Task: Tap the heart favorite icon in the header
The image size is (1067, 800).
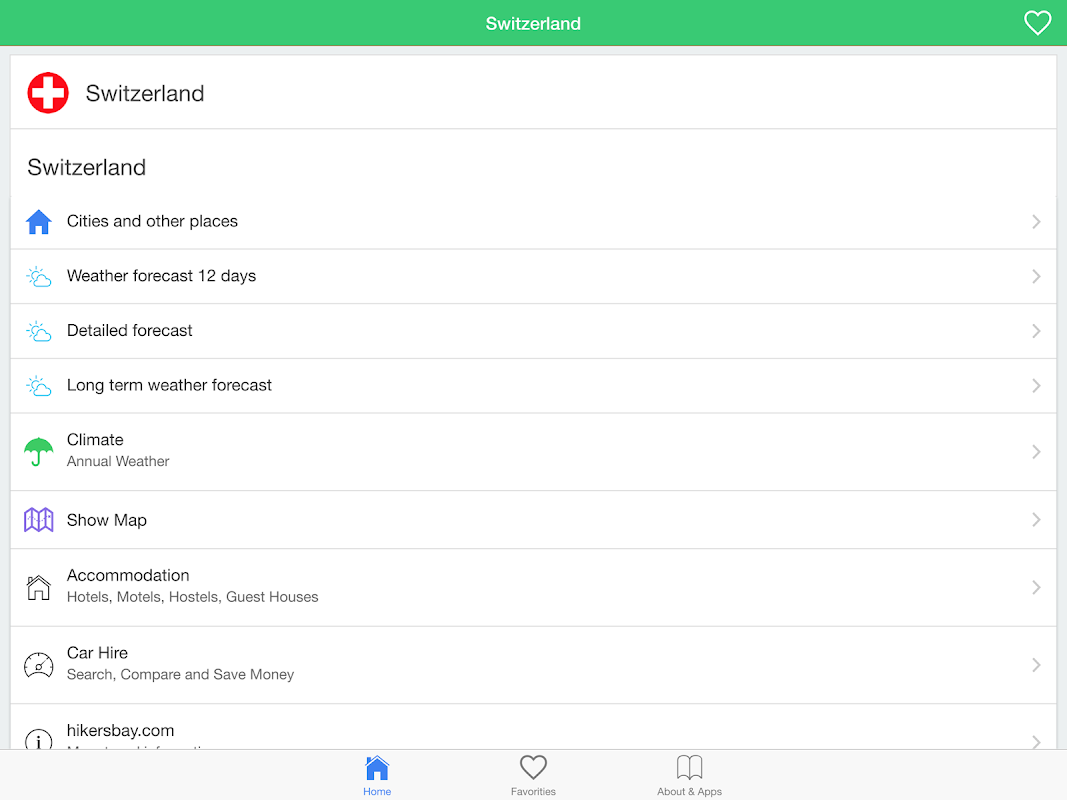Action: tap(1037, 23)
